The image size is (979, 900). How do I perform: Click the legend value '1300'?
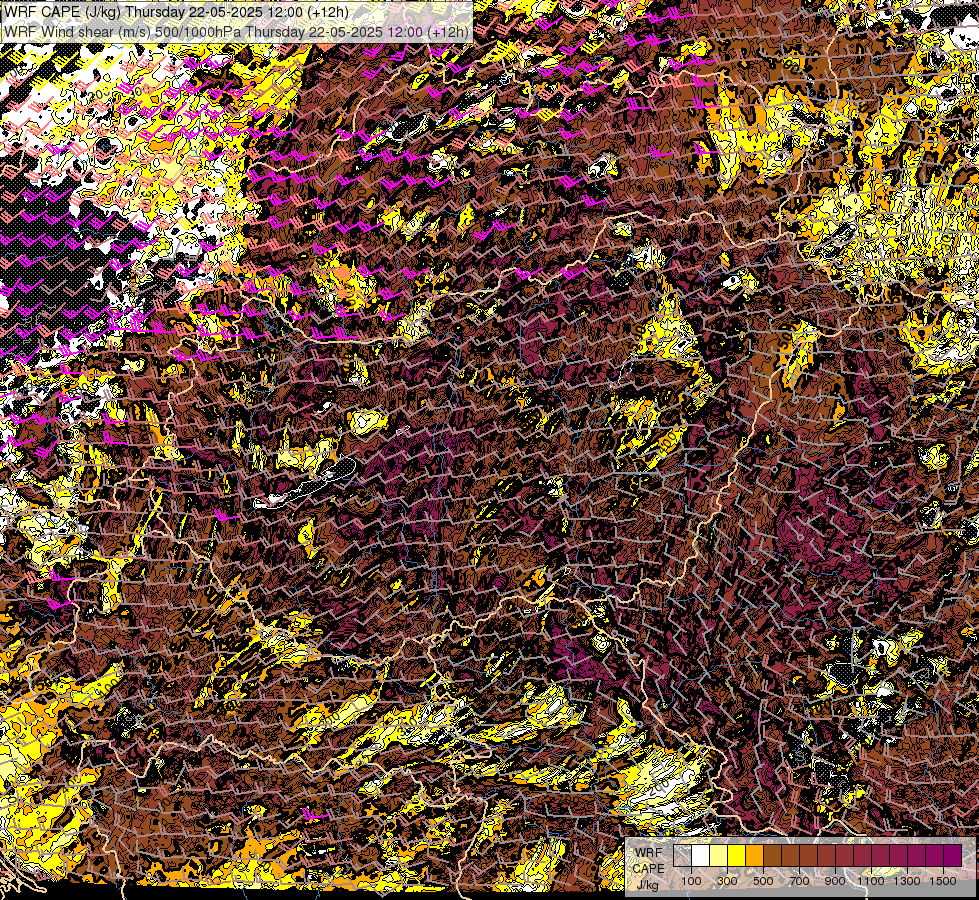(x=907, y=881)
